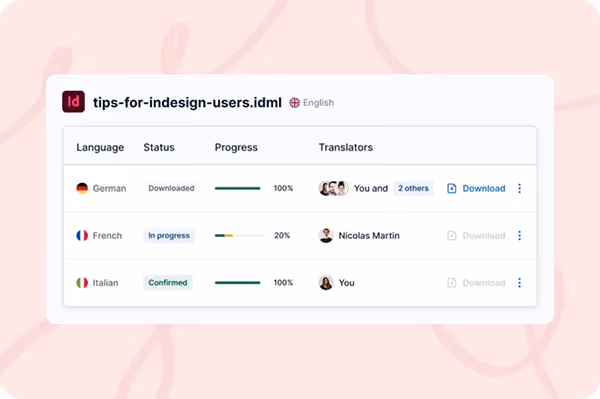Click the 100% value in German row
The image size is (600, 399).
point(283,188)
